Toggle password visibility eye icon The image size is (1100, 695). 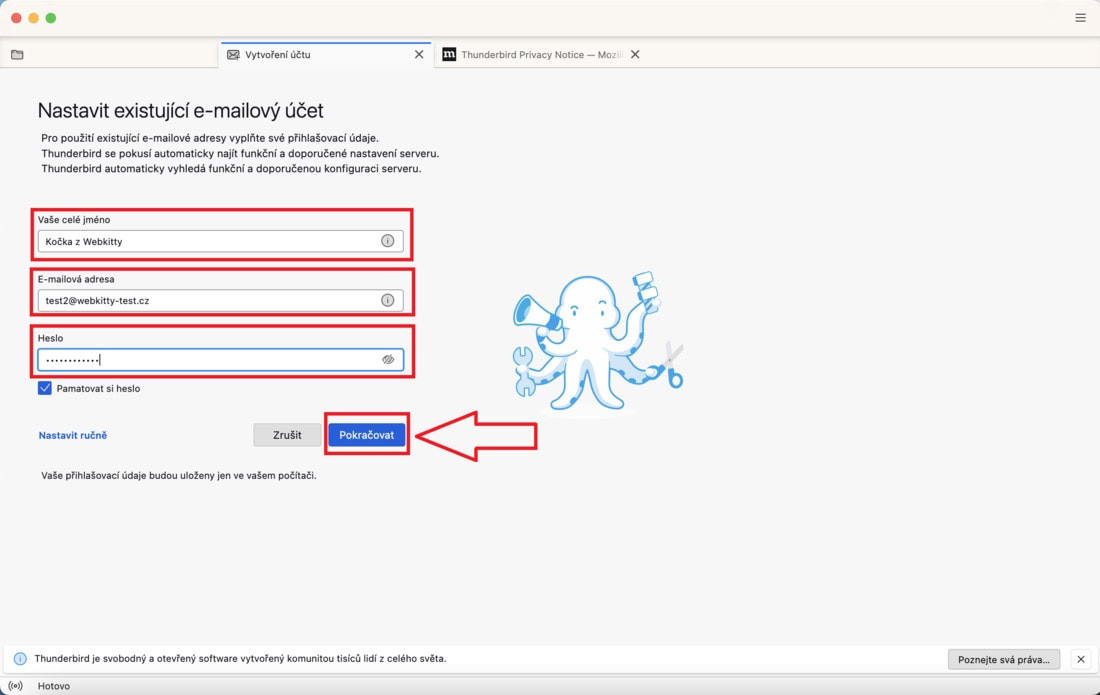pyautogui.click(x=388, y=360)
